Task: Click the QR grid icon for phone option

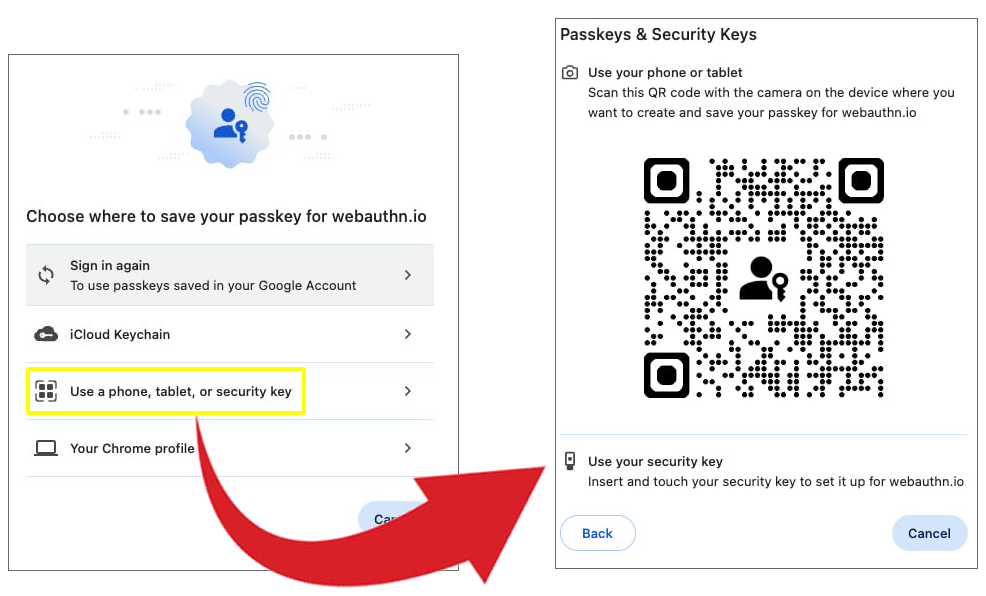Action: point(46,391)
